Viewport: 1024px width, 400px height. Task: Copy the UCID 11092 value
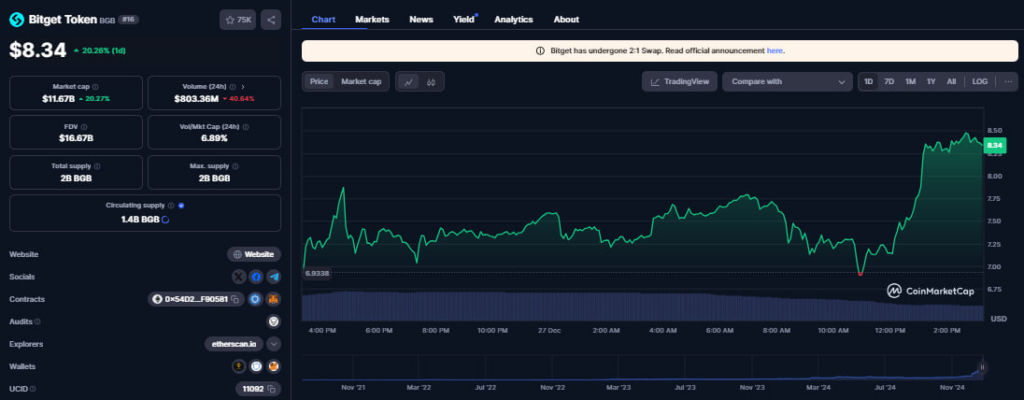point(271,389)
